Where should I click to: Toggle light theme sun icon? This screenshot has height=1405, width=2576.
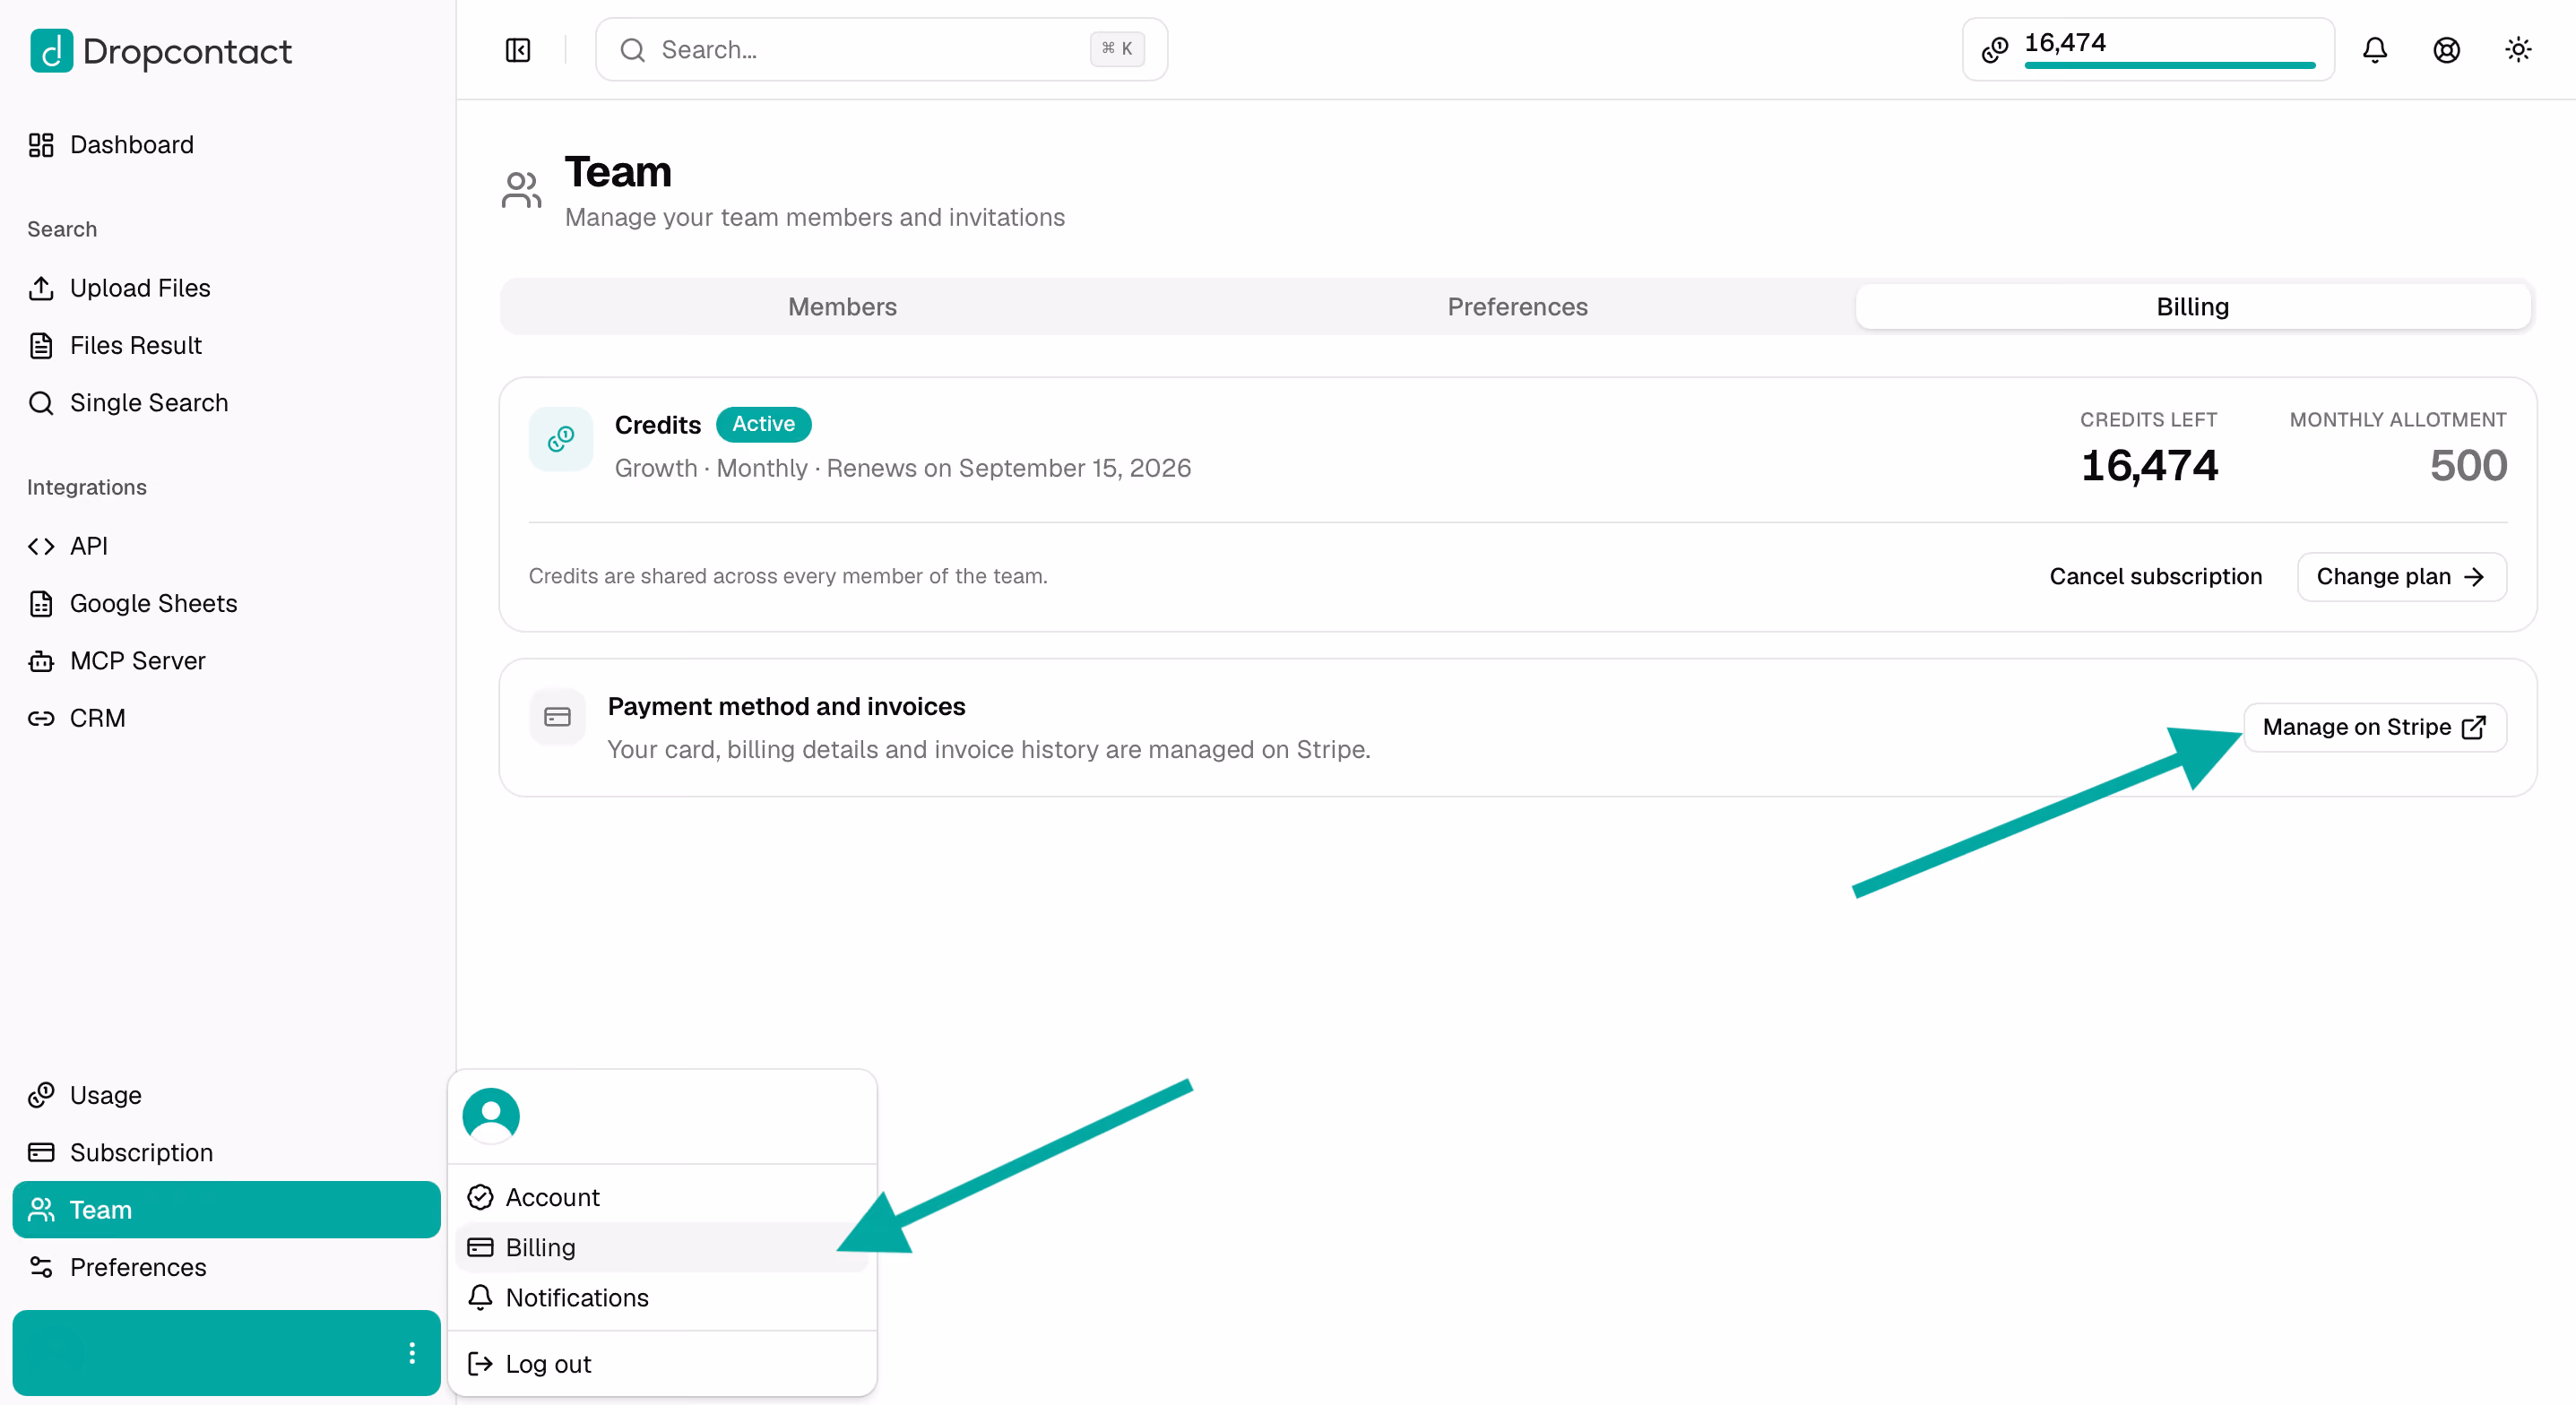click(x=2518, y=50)
